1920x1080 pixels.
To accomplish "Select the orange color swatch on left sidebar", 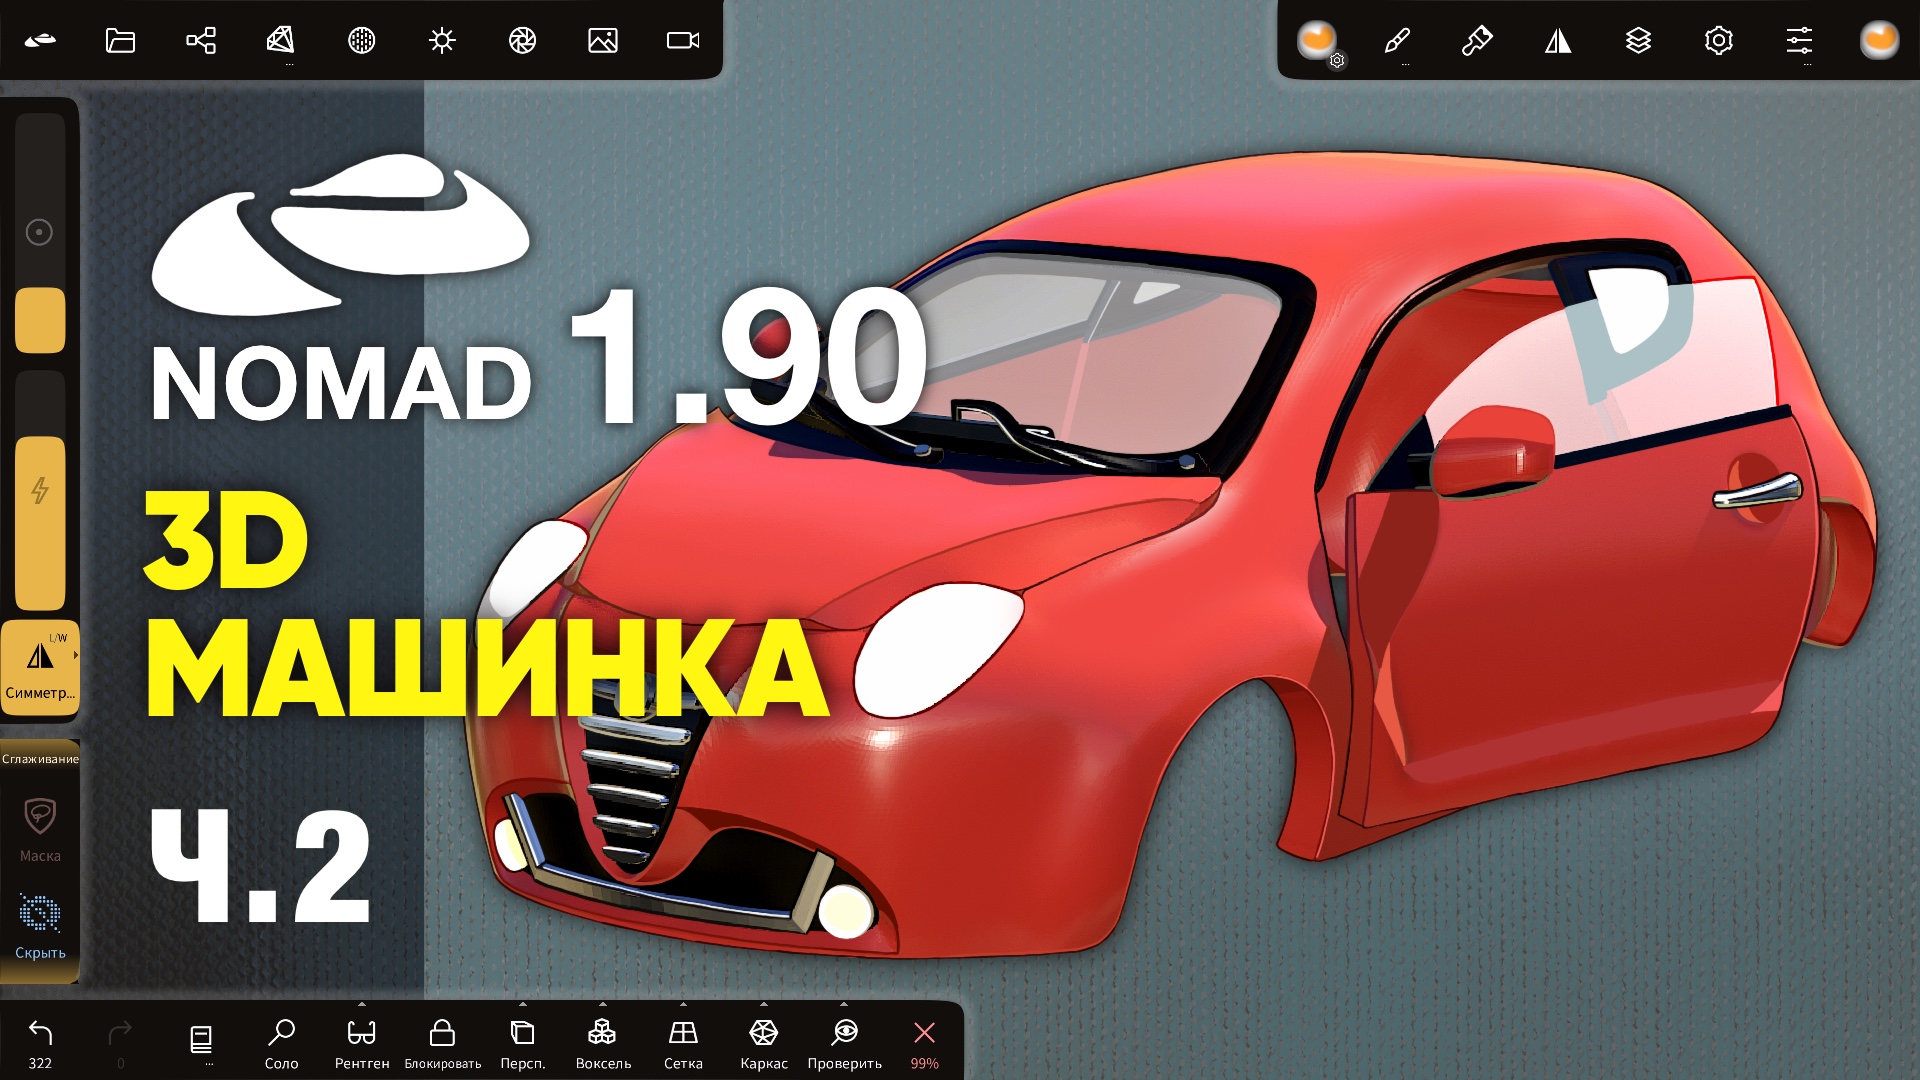I will 40,320.
